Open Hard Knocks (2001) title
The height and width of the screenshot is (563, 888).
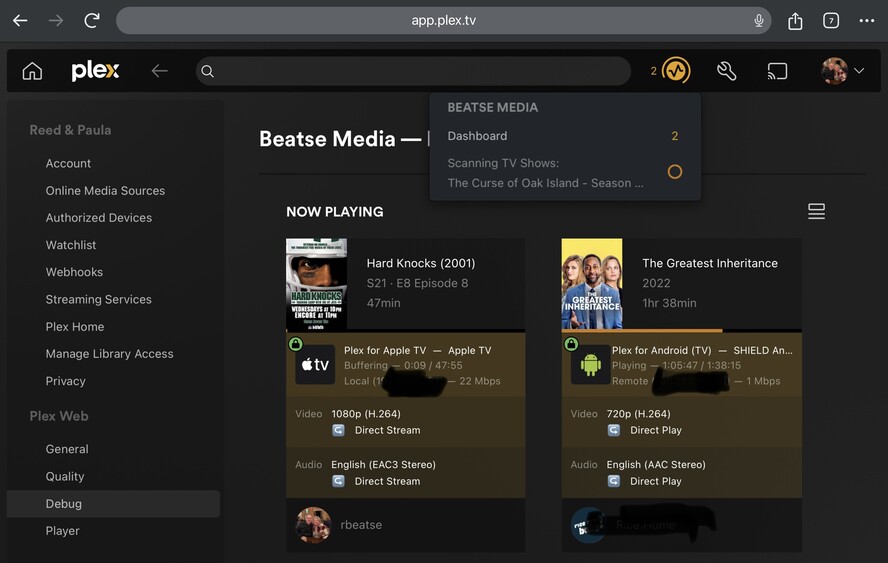click(421, 263)
